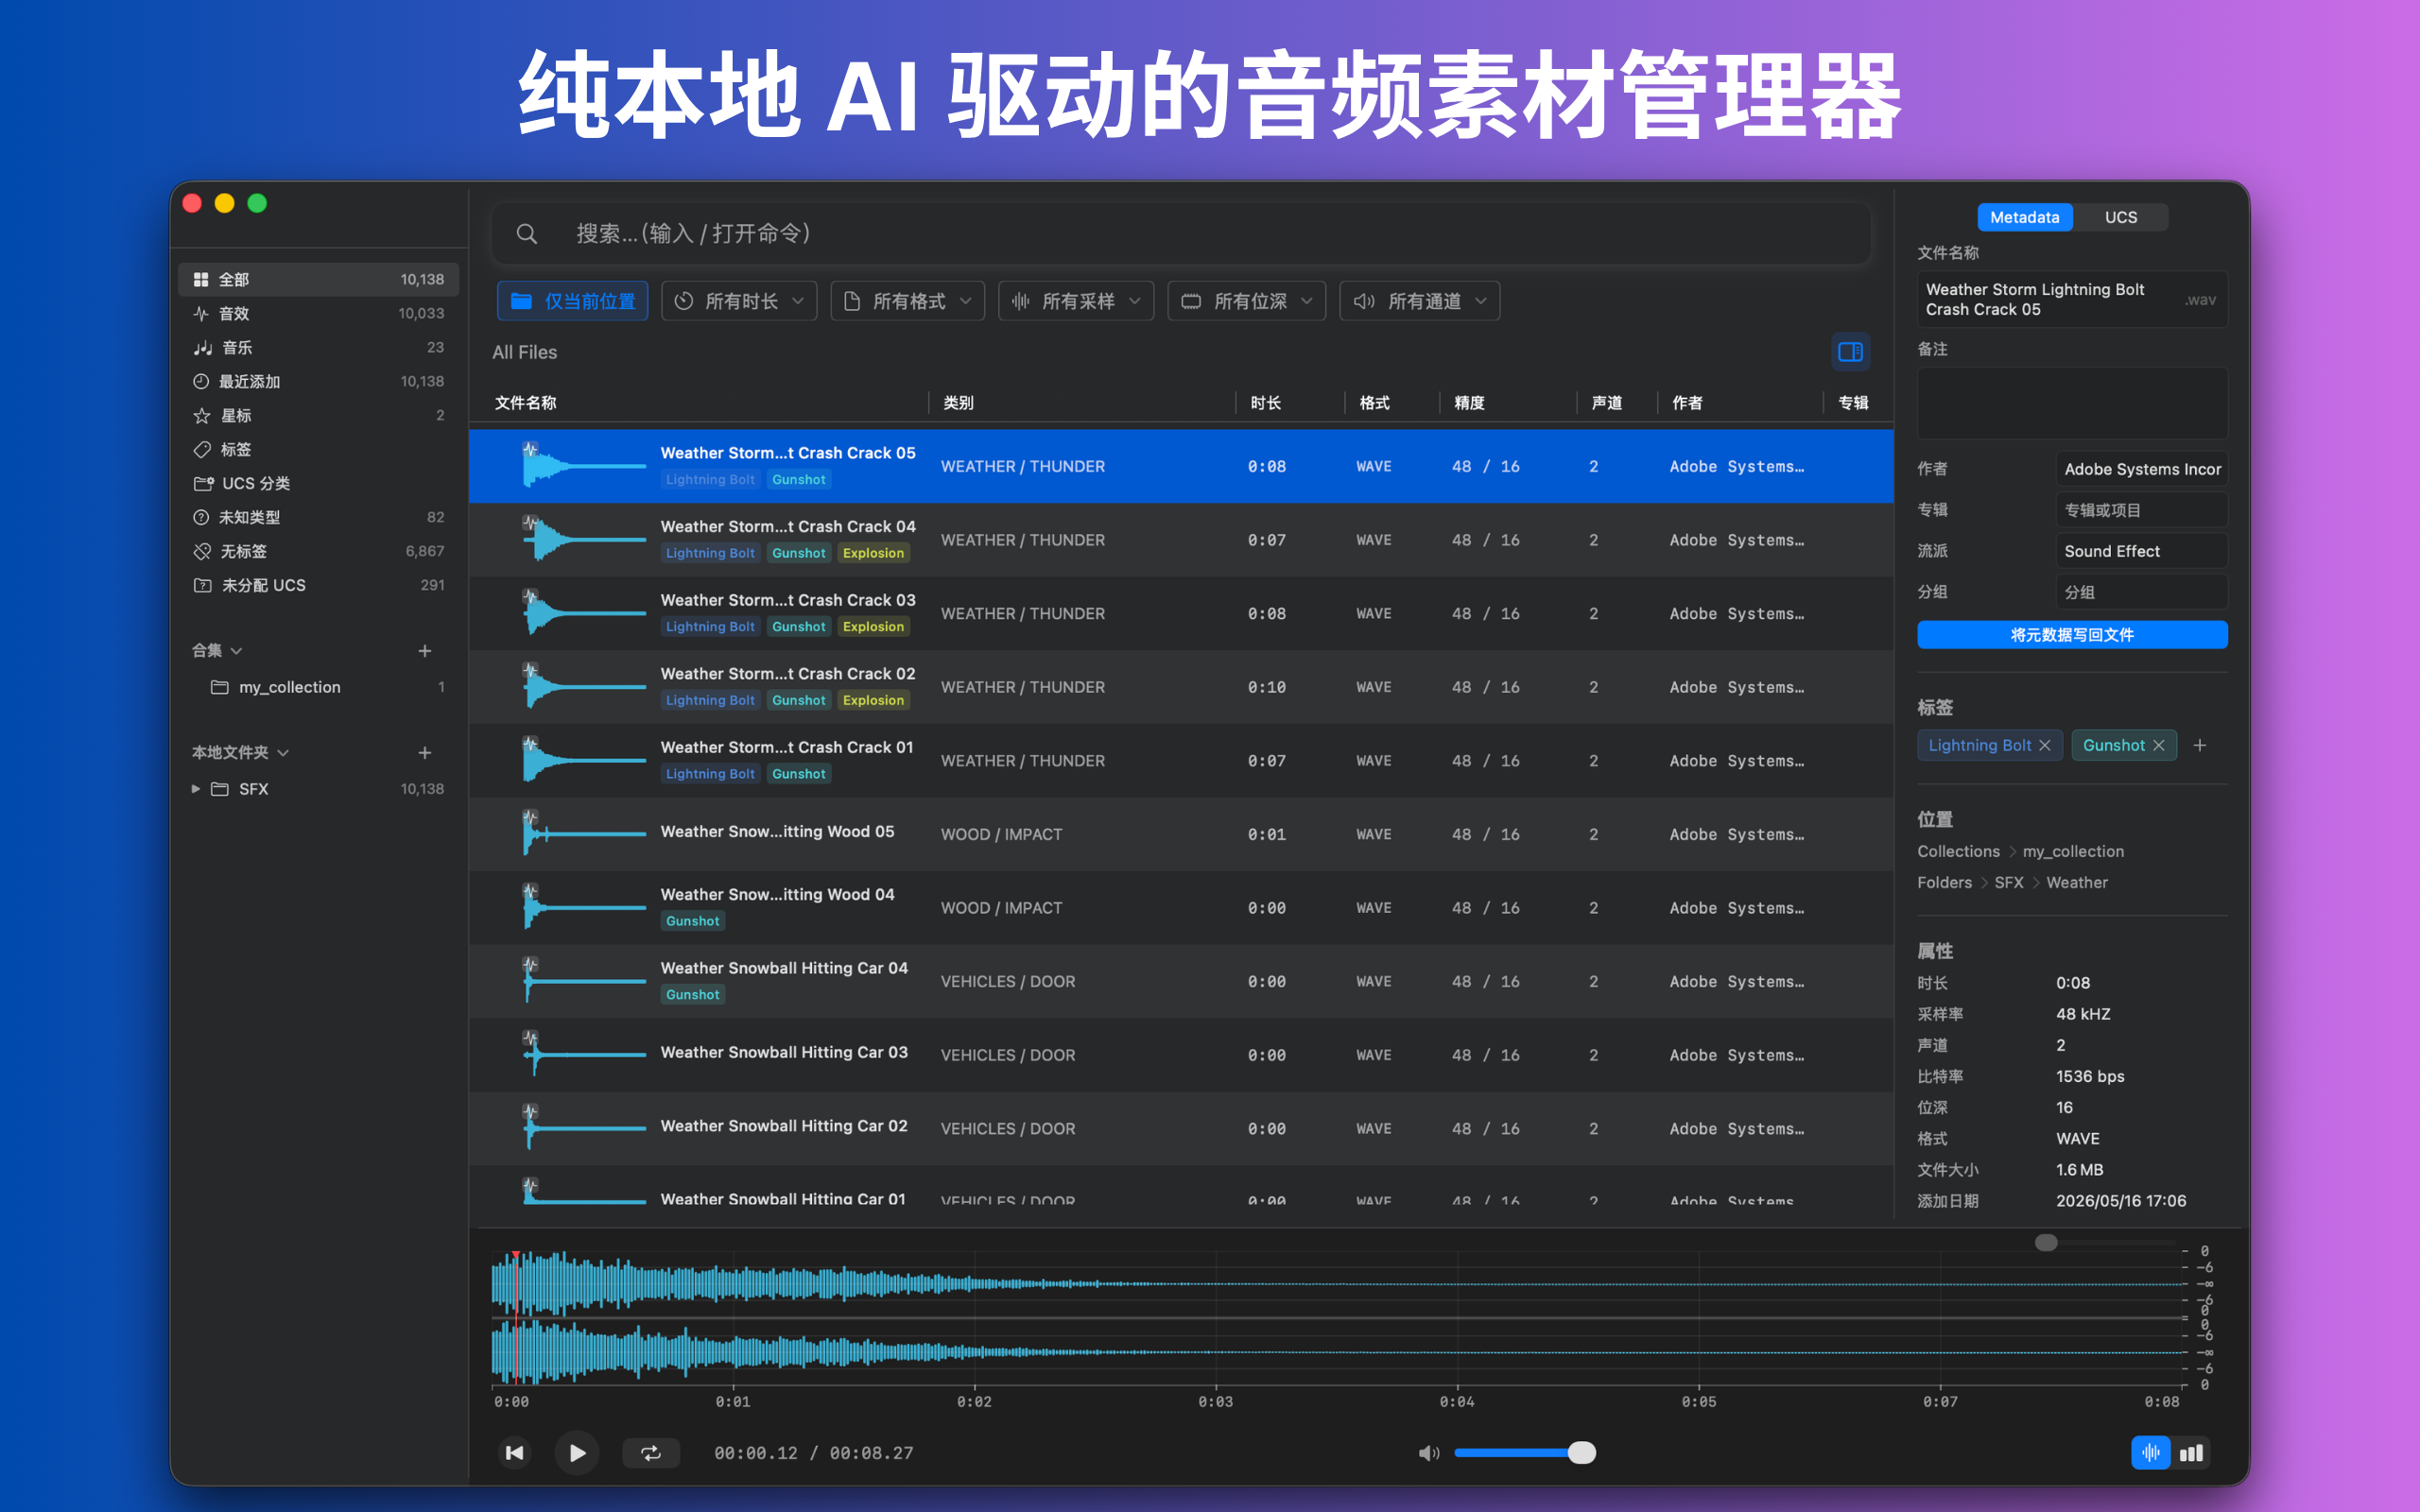The width and height of the screenshot is (2420, 1512).
Task: Show 未分配 UCS files
Action: pyautogui.click(x=318, y=586)
